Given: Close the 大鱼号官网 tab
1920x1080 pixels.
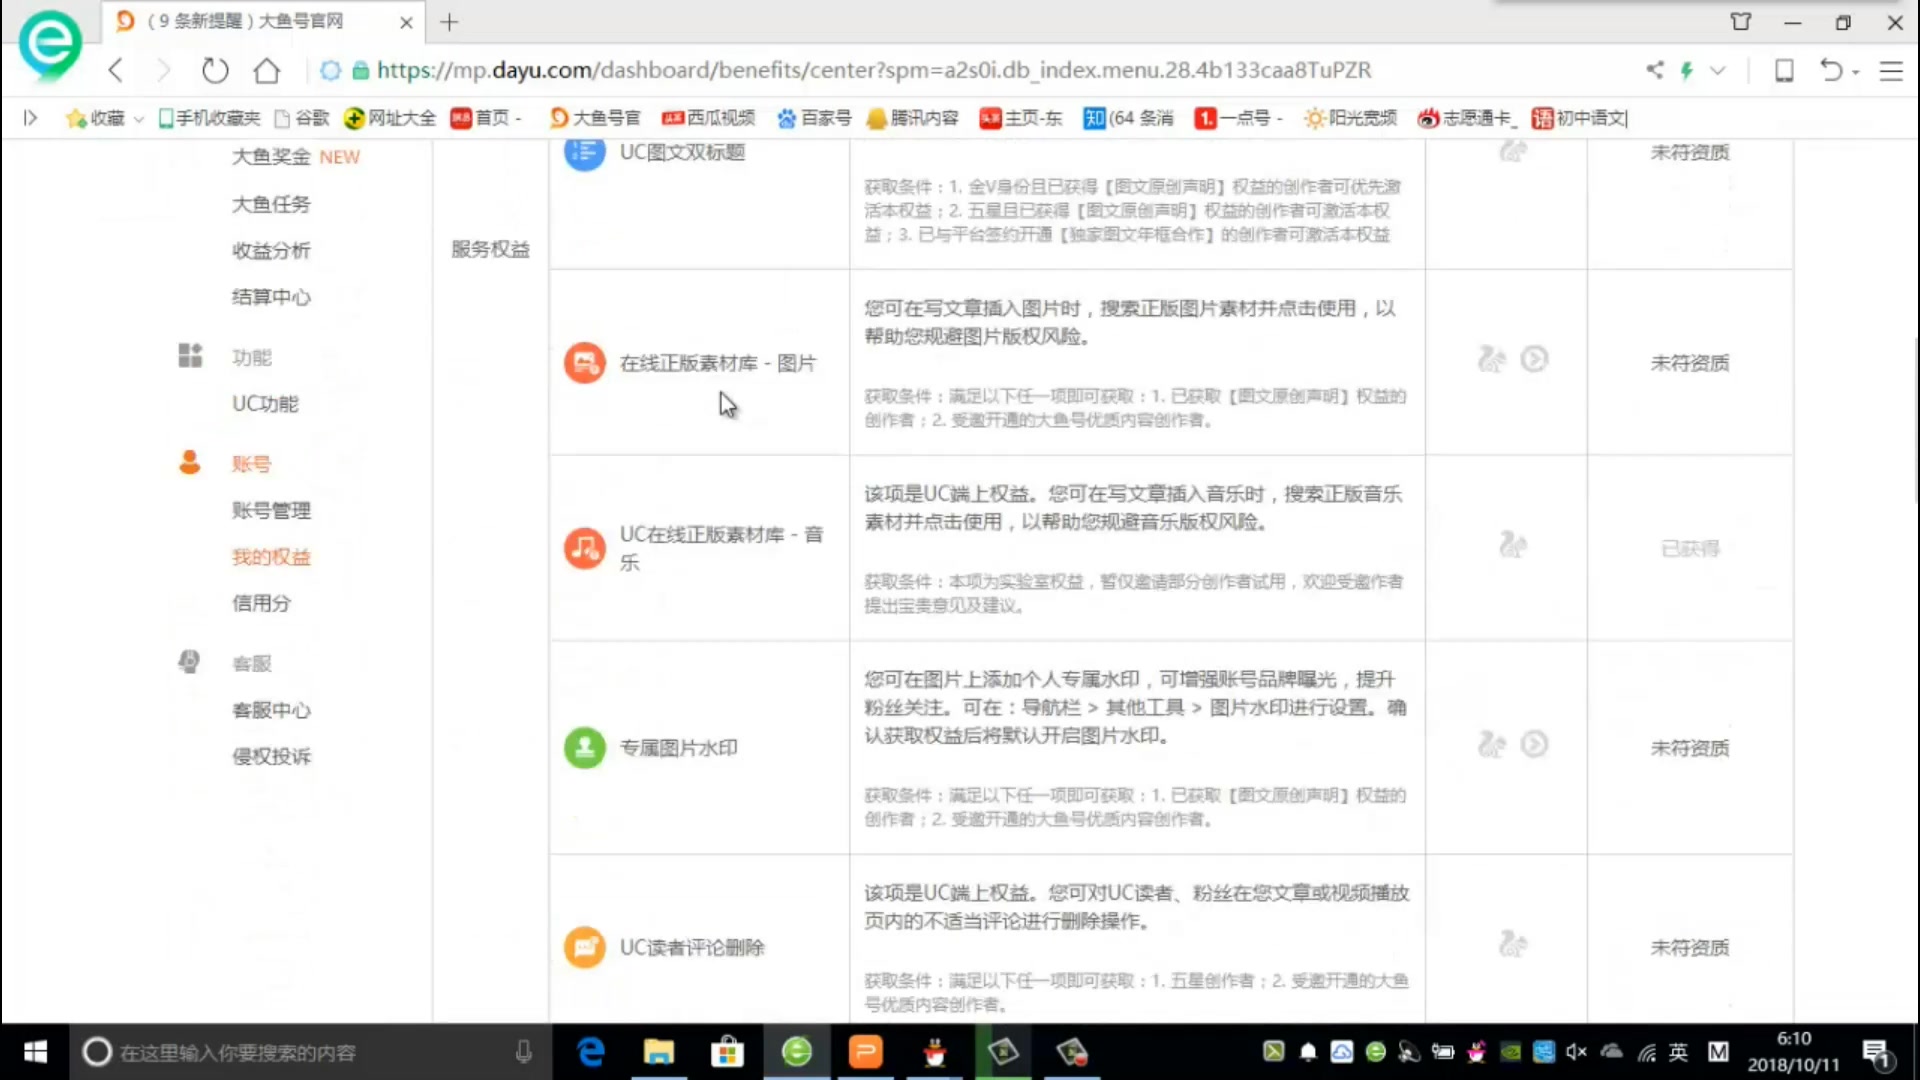Looking at the screenshot, I should [x=406, y=22].
